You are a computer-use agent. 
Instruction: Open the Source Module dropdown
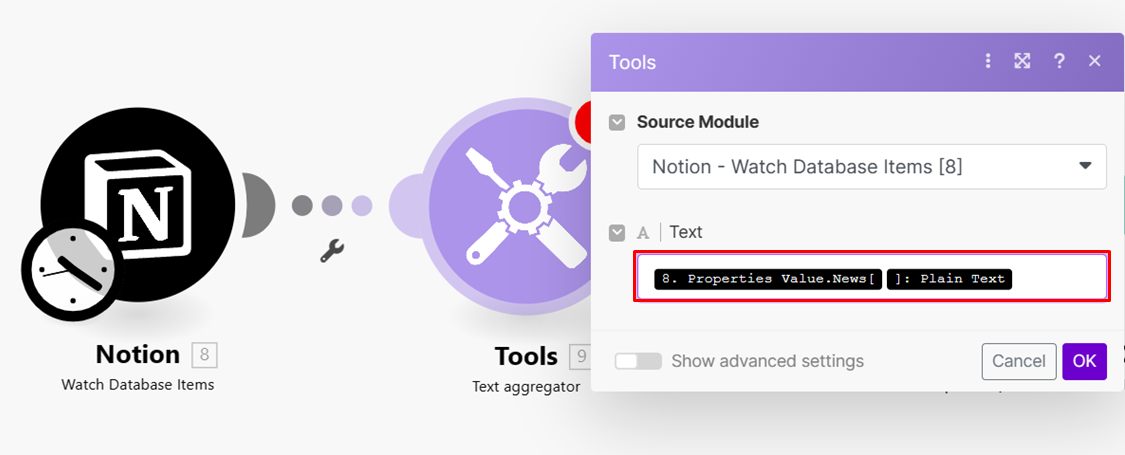tap(871, 166)
